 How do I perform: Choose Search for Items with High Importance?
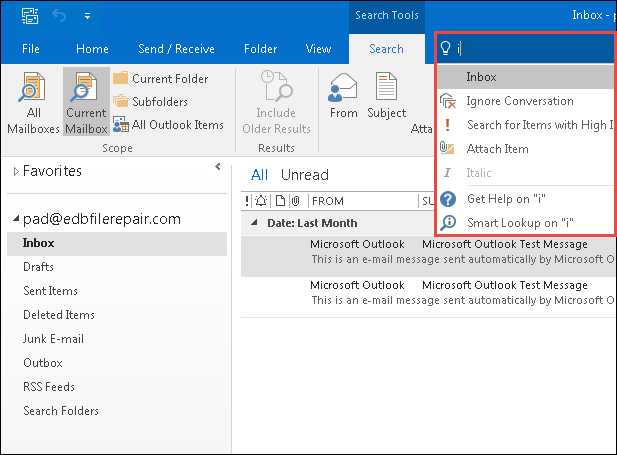tap(526, 125)
